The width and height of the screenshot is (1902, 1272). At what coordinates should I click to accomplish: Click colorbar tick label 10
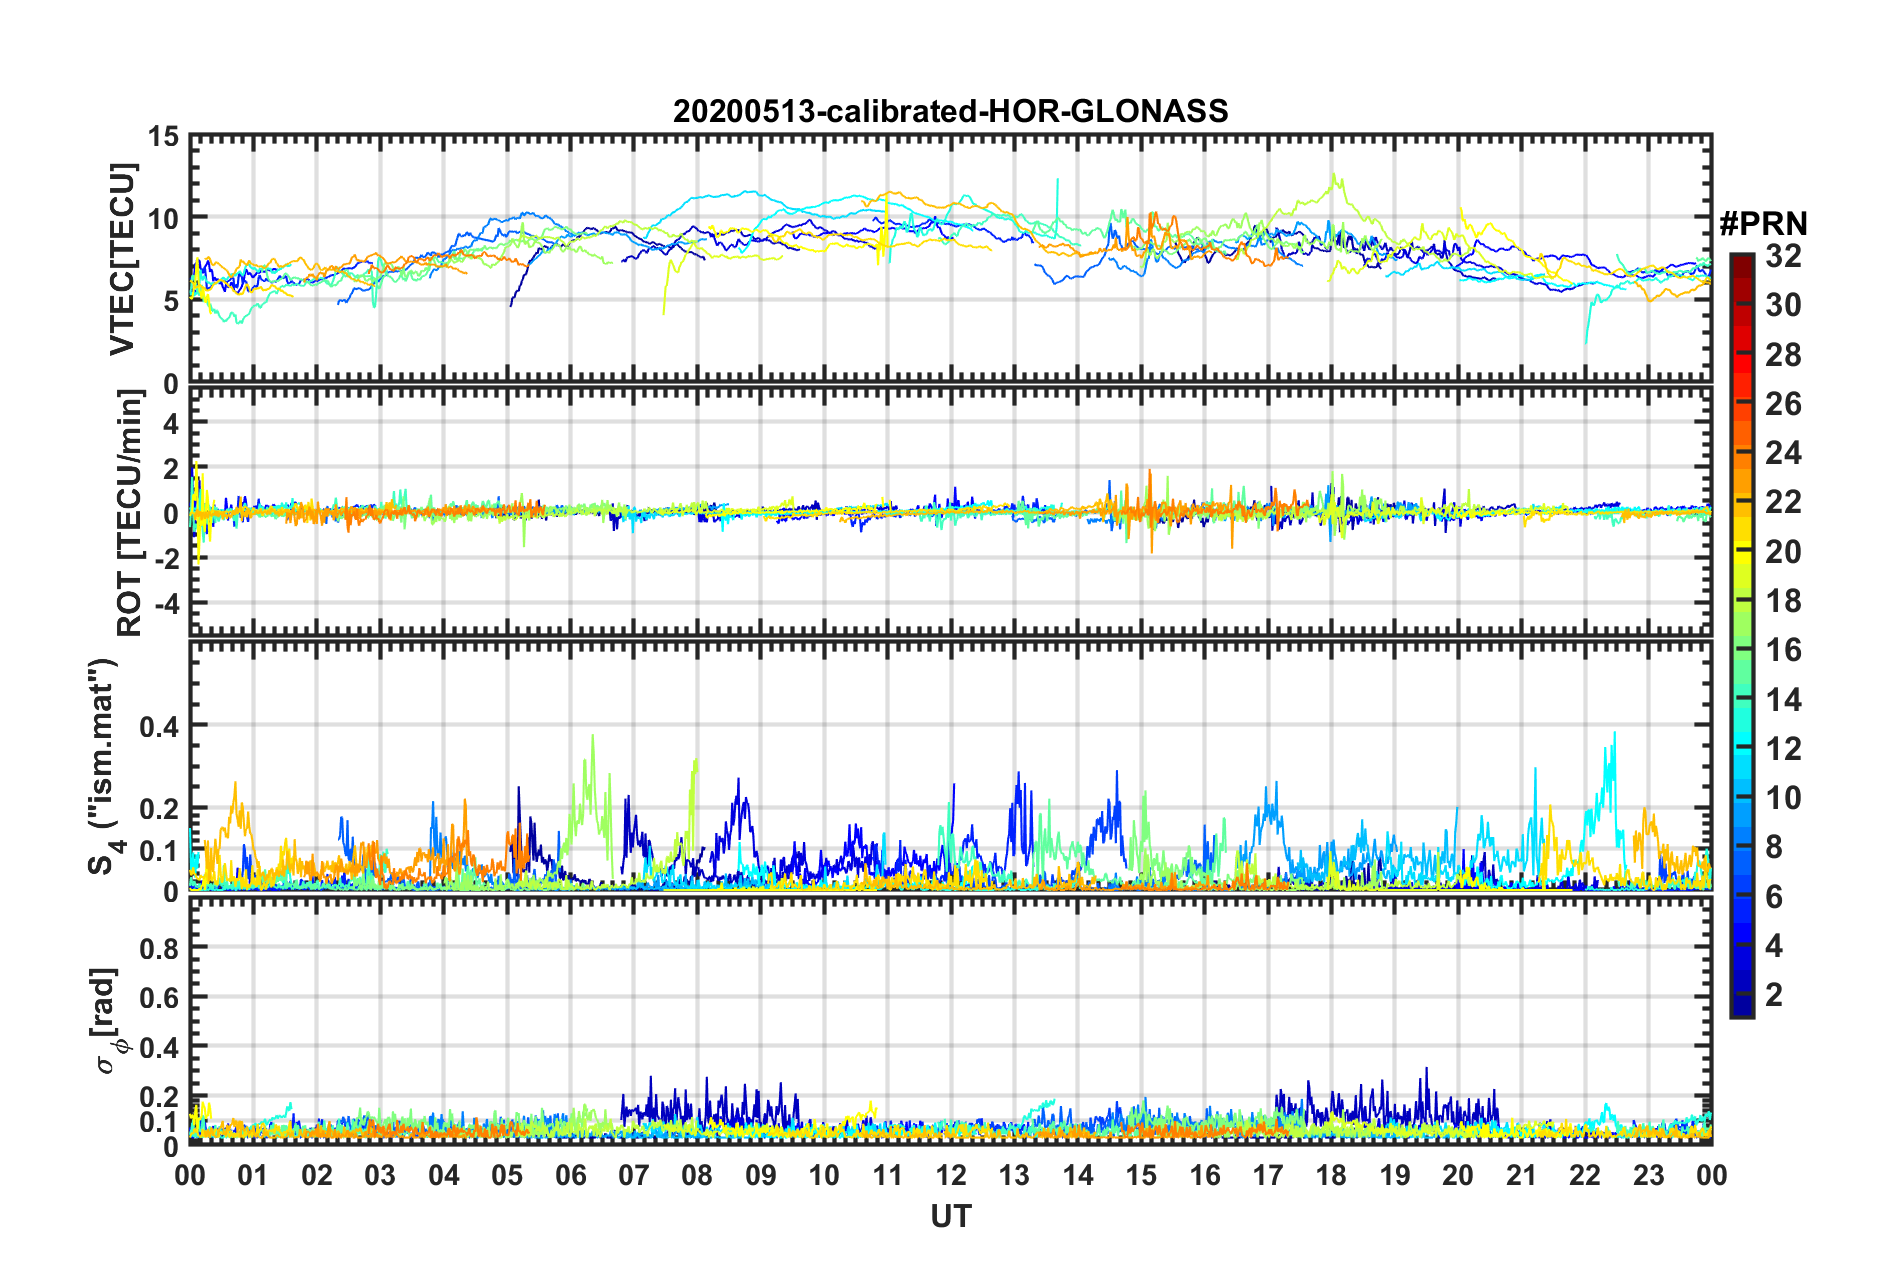pos(1783,798)
